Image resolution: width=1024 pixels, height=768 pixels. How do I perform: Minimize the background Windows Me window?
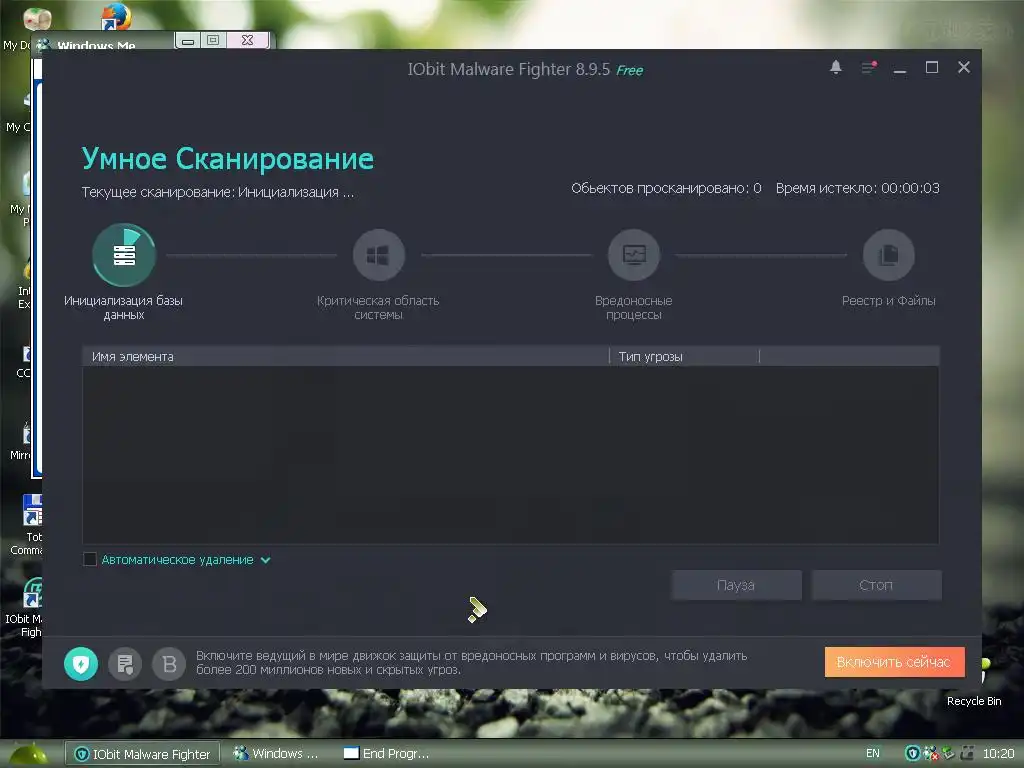[188, 40]
